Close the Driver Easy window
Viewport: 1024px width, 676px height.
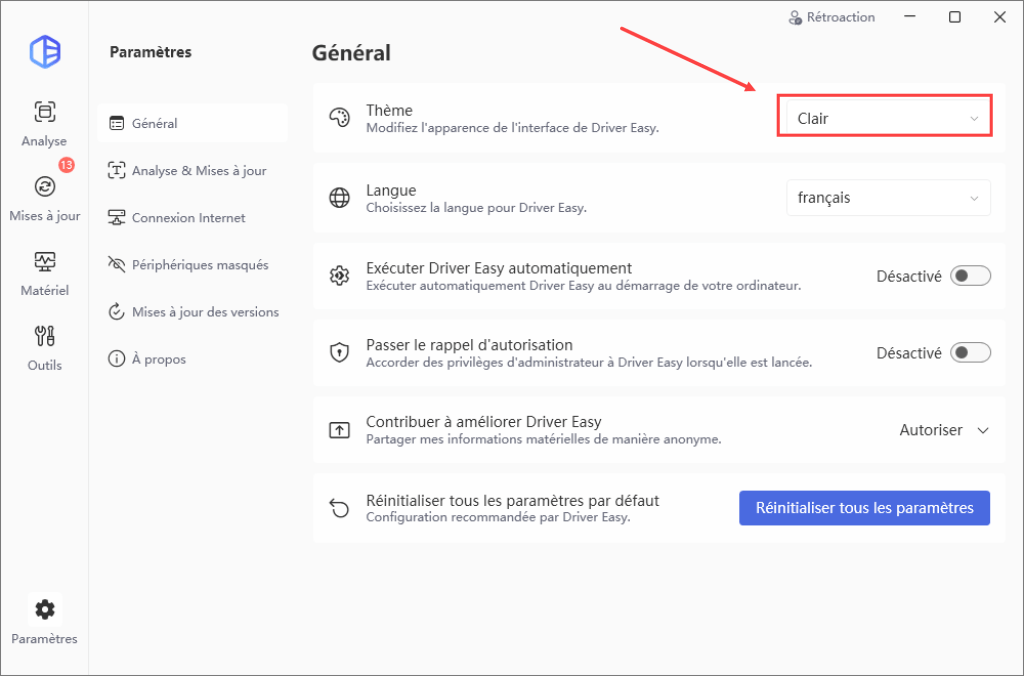(1000, 17)
